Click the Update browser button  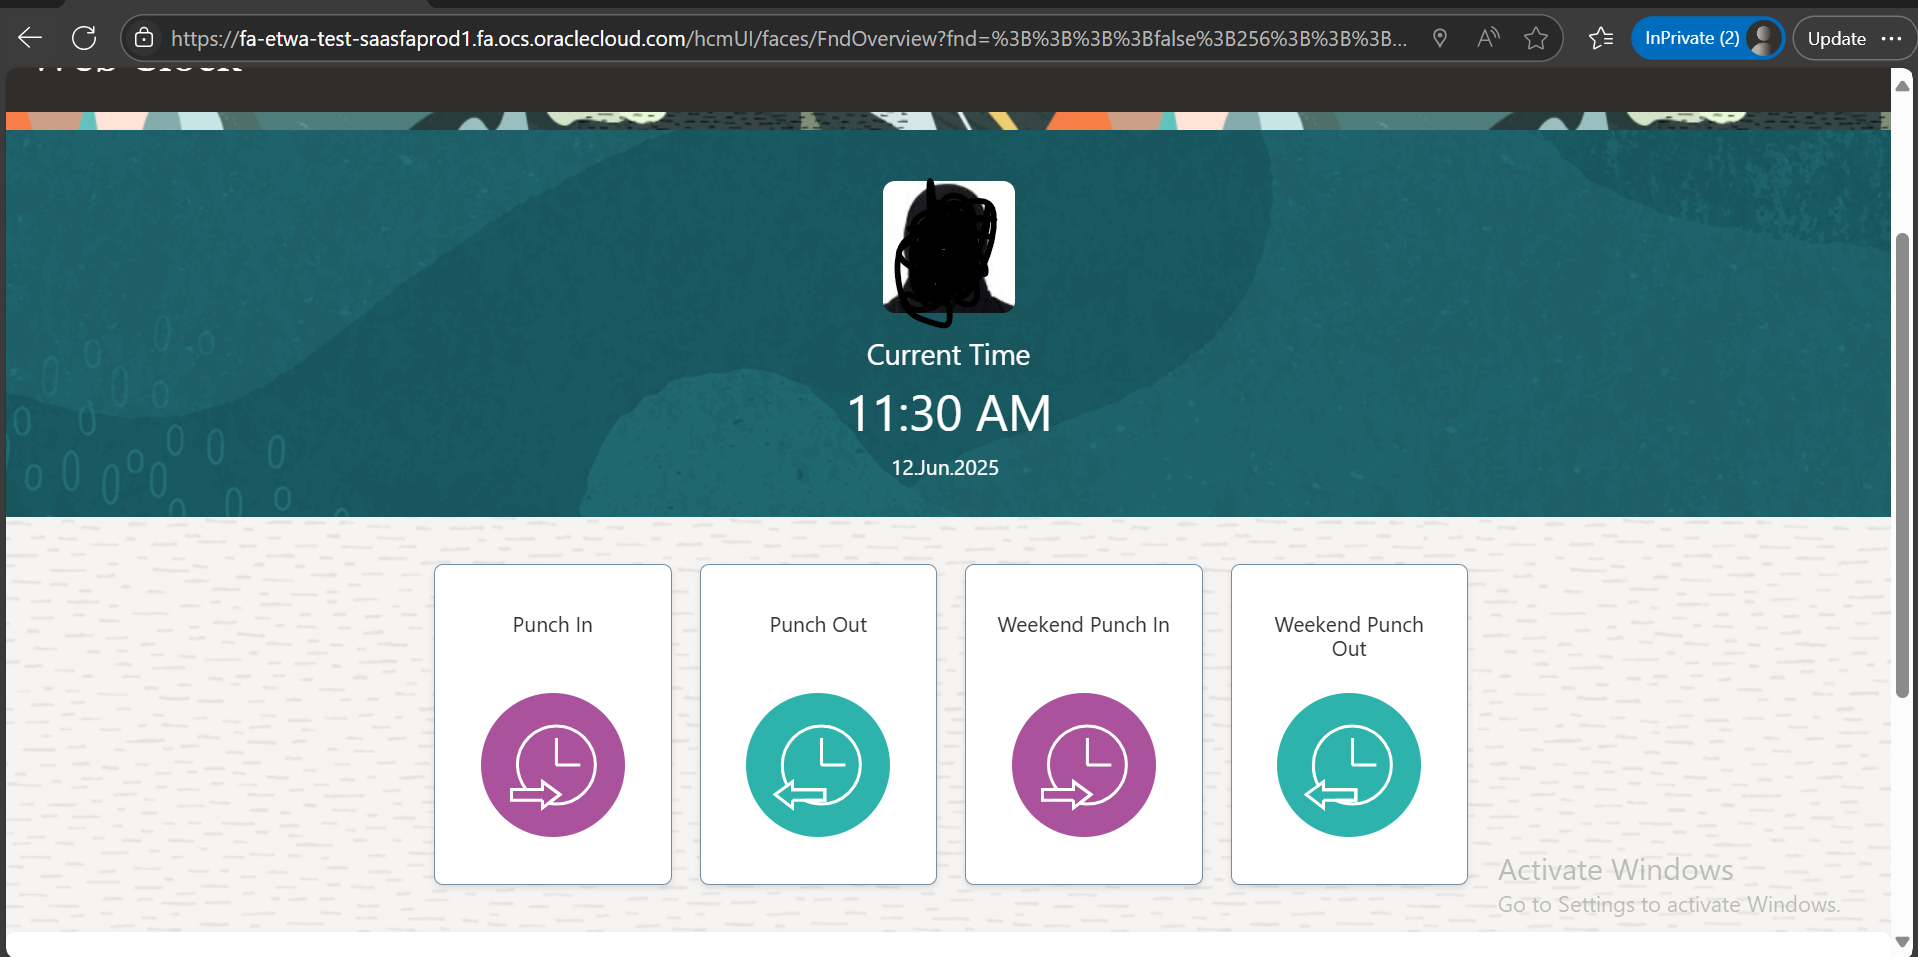(x=1836, y=38)
